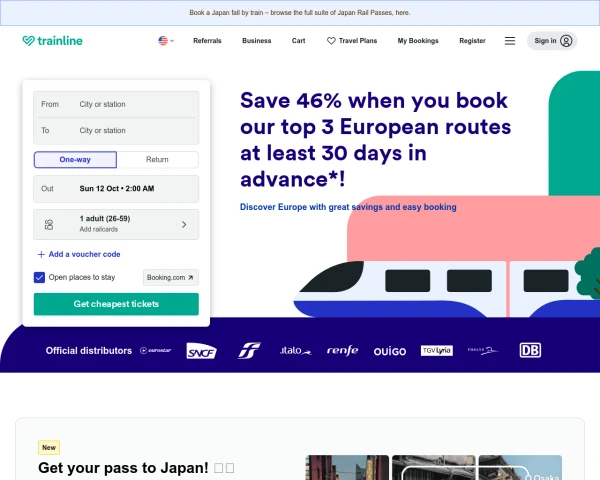
Task: Click the Osaka photo thumbnail
Action: pyautogui.click(x=520, y=467)
